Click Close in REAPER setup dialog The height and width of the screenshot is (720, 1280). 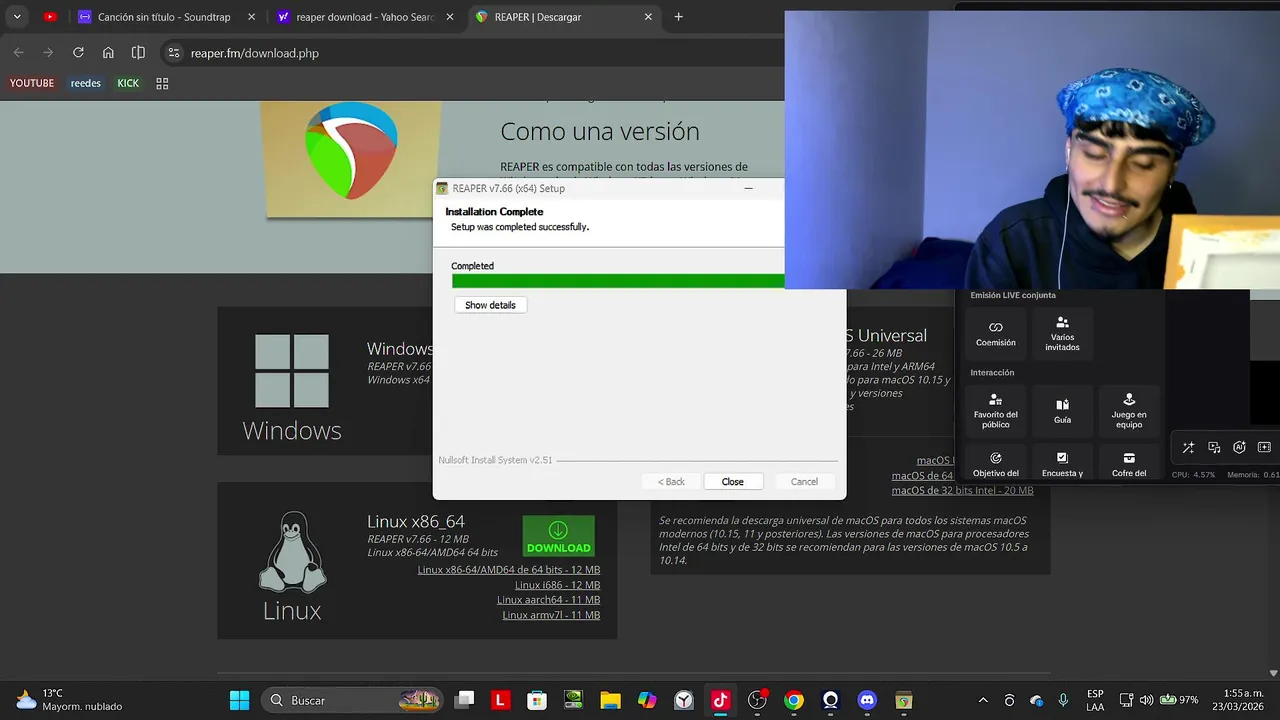(732, 482)
